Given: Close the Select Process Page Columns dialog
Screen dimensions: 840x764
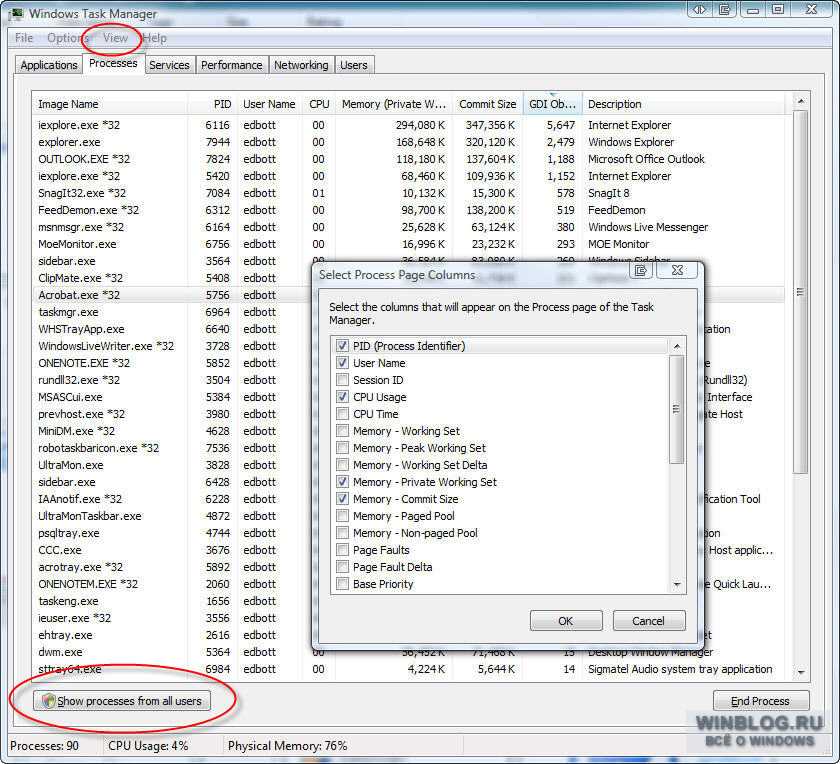Looking at the screenshot, I should (677, 271).
